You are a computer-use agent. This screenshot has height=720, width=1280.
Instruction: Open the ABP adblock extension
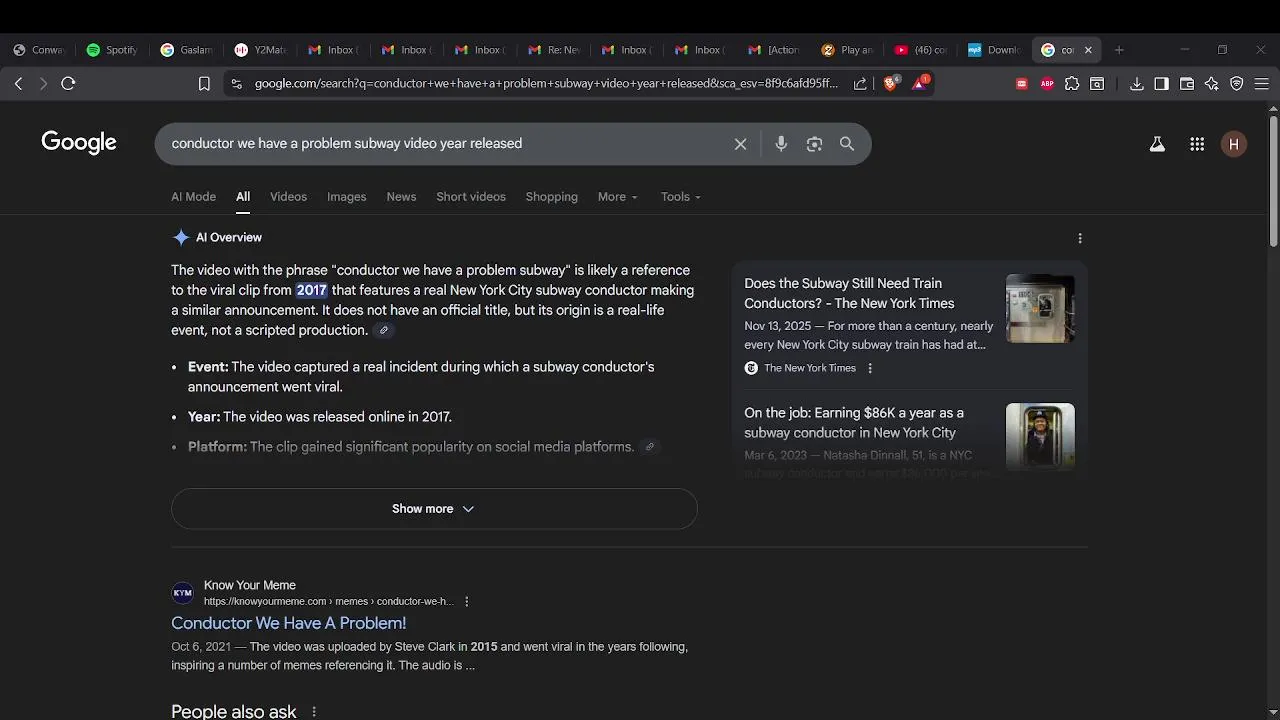coord(1047,84)
